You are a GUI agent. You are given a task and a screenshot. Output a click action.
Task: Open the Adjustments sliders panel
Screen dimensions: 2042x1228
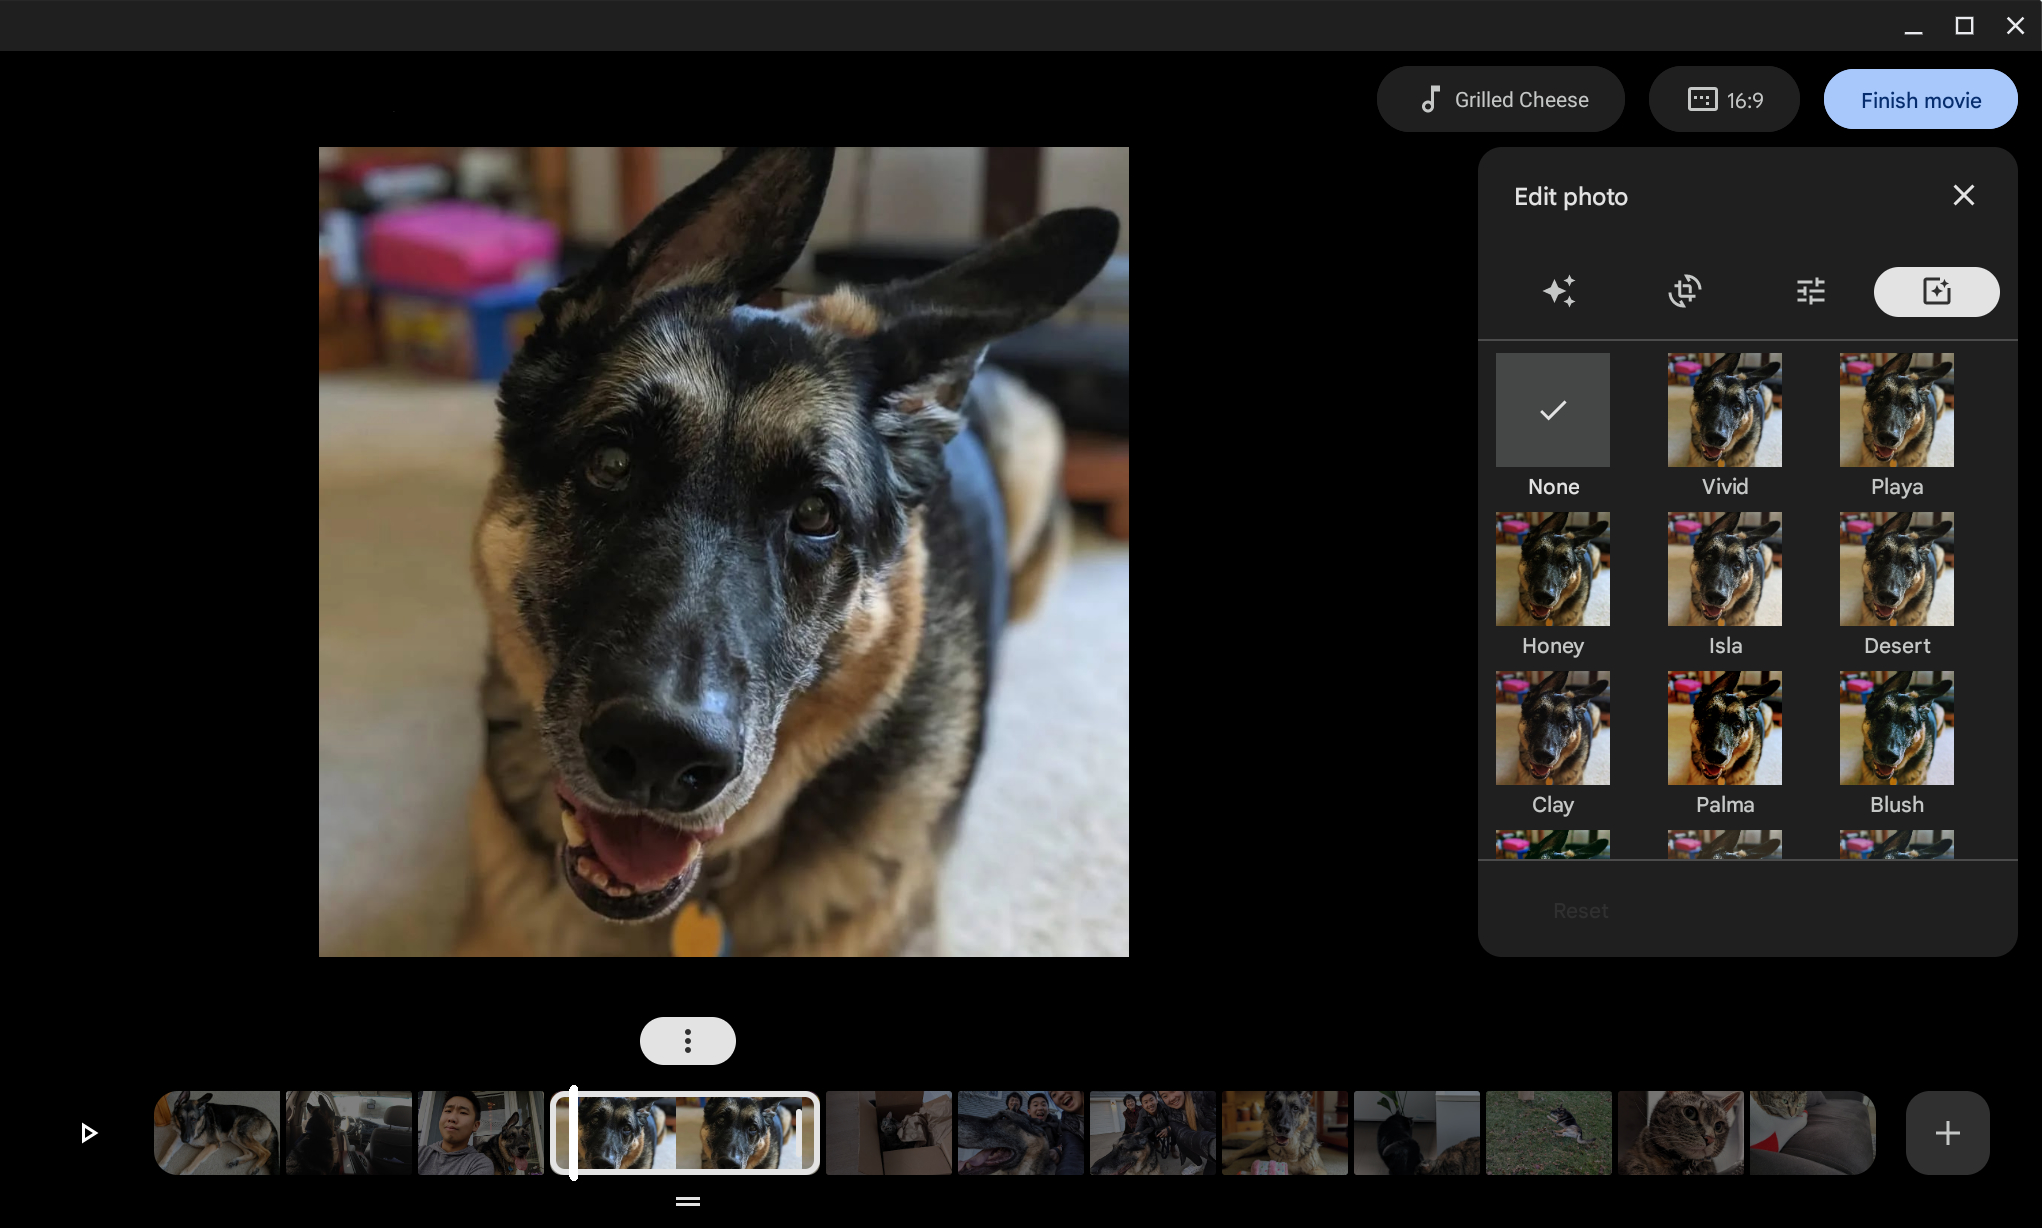[1810, 290]
